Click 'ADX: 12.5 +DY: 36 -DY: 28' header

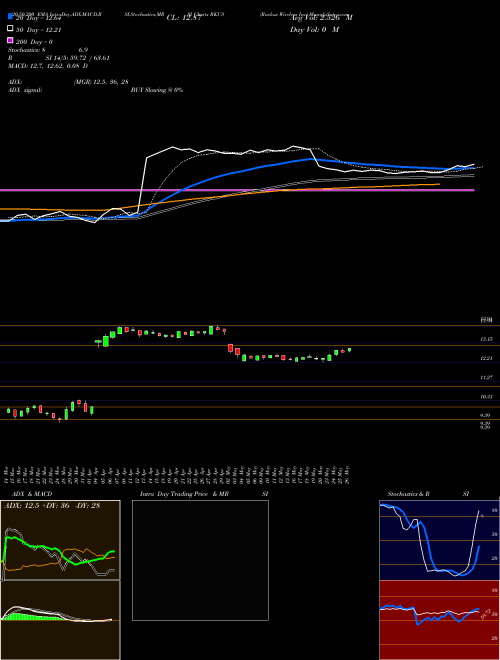[x=52, y=506]
